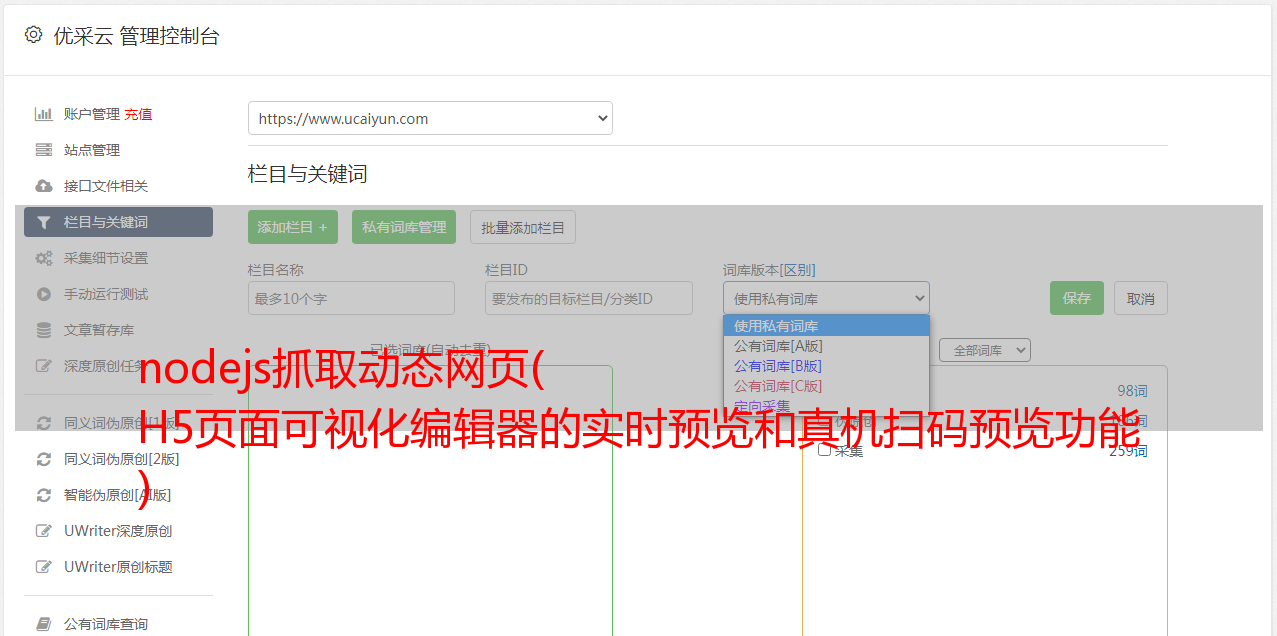Image resolution: width=1277 pixels, height=636 pixels.
Task: Open the 词库版本 select box
Action: 826,298
